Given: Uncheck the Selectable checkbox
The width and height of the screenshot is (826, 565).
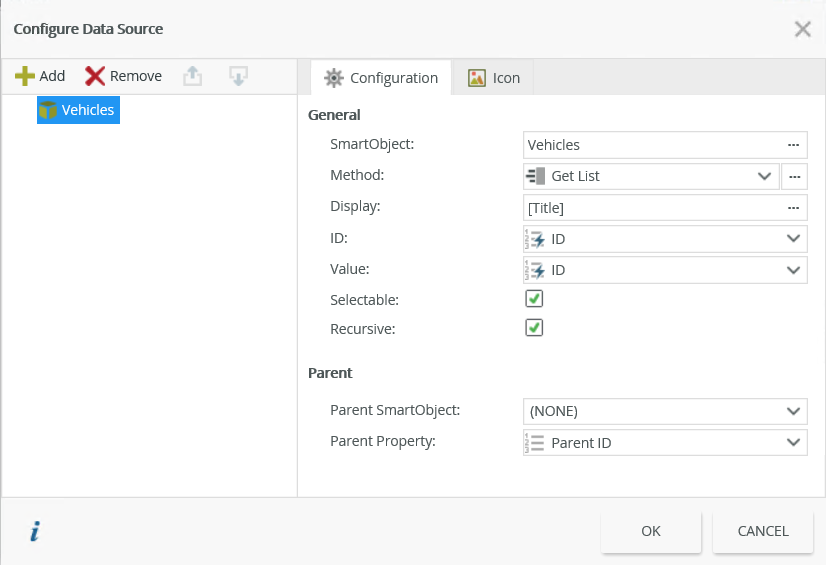Looking at the screenshot, I should [x=534, y=299].
